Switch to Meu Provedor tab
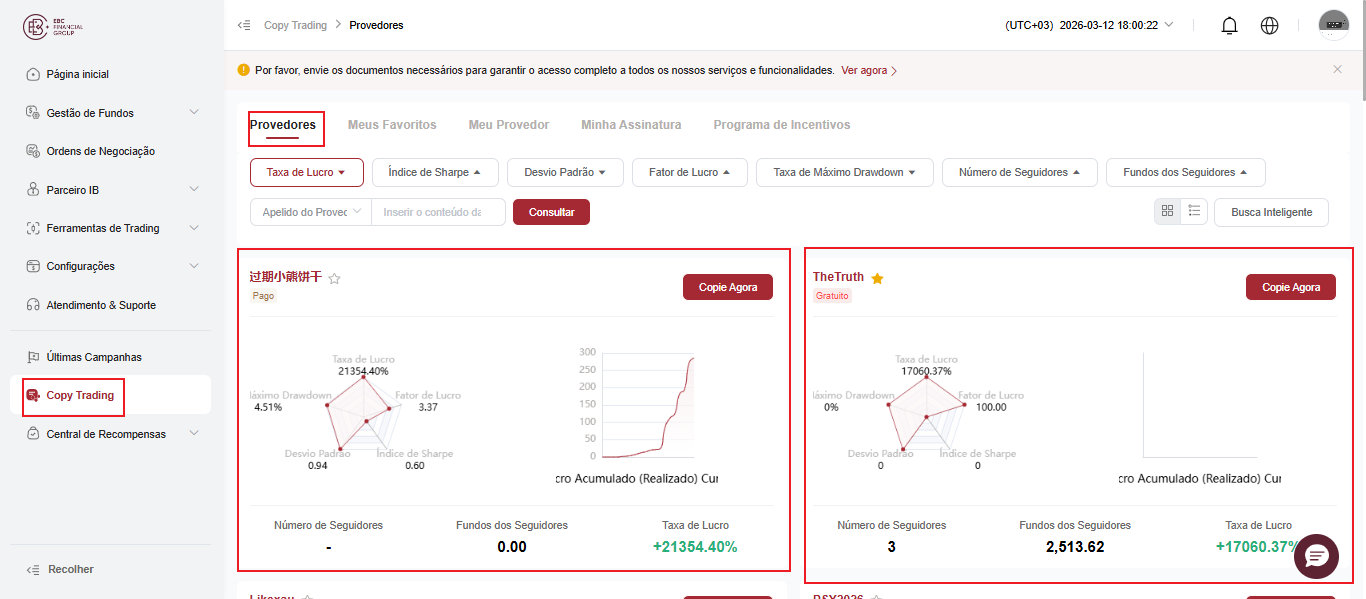 tap(509, 125)
